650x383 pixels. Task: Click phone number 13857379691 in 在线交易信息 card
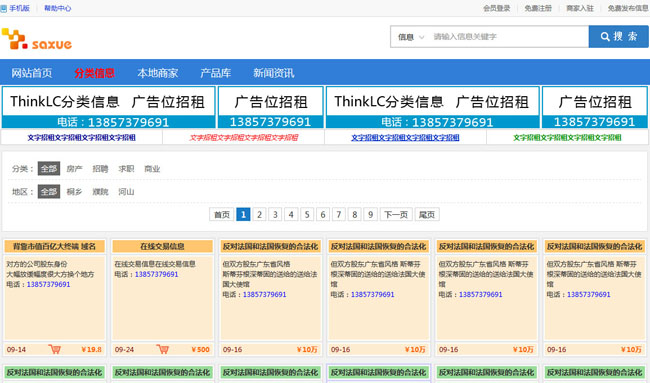(x=157, y=274)
